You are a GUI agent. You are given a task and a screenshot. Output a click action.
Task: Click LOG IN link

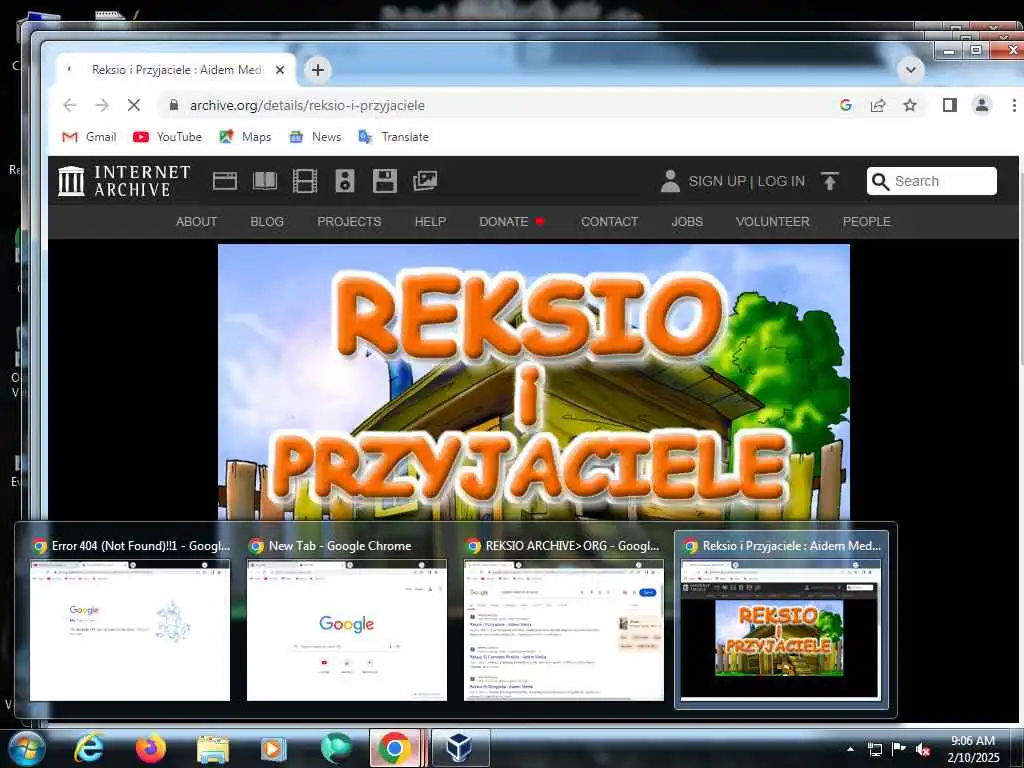tap(781, 182)
